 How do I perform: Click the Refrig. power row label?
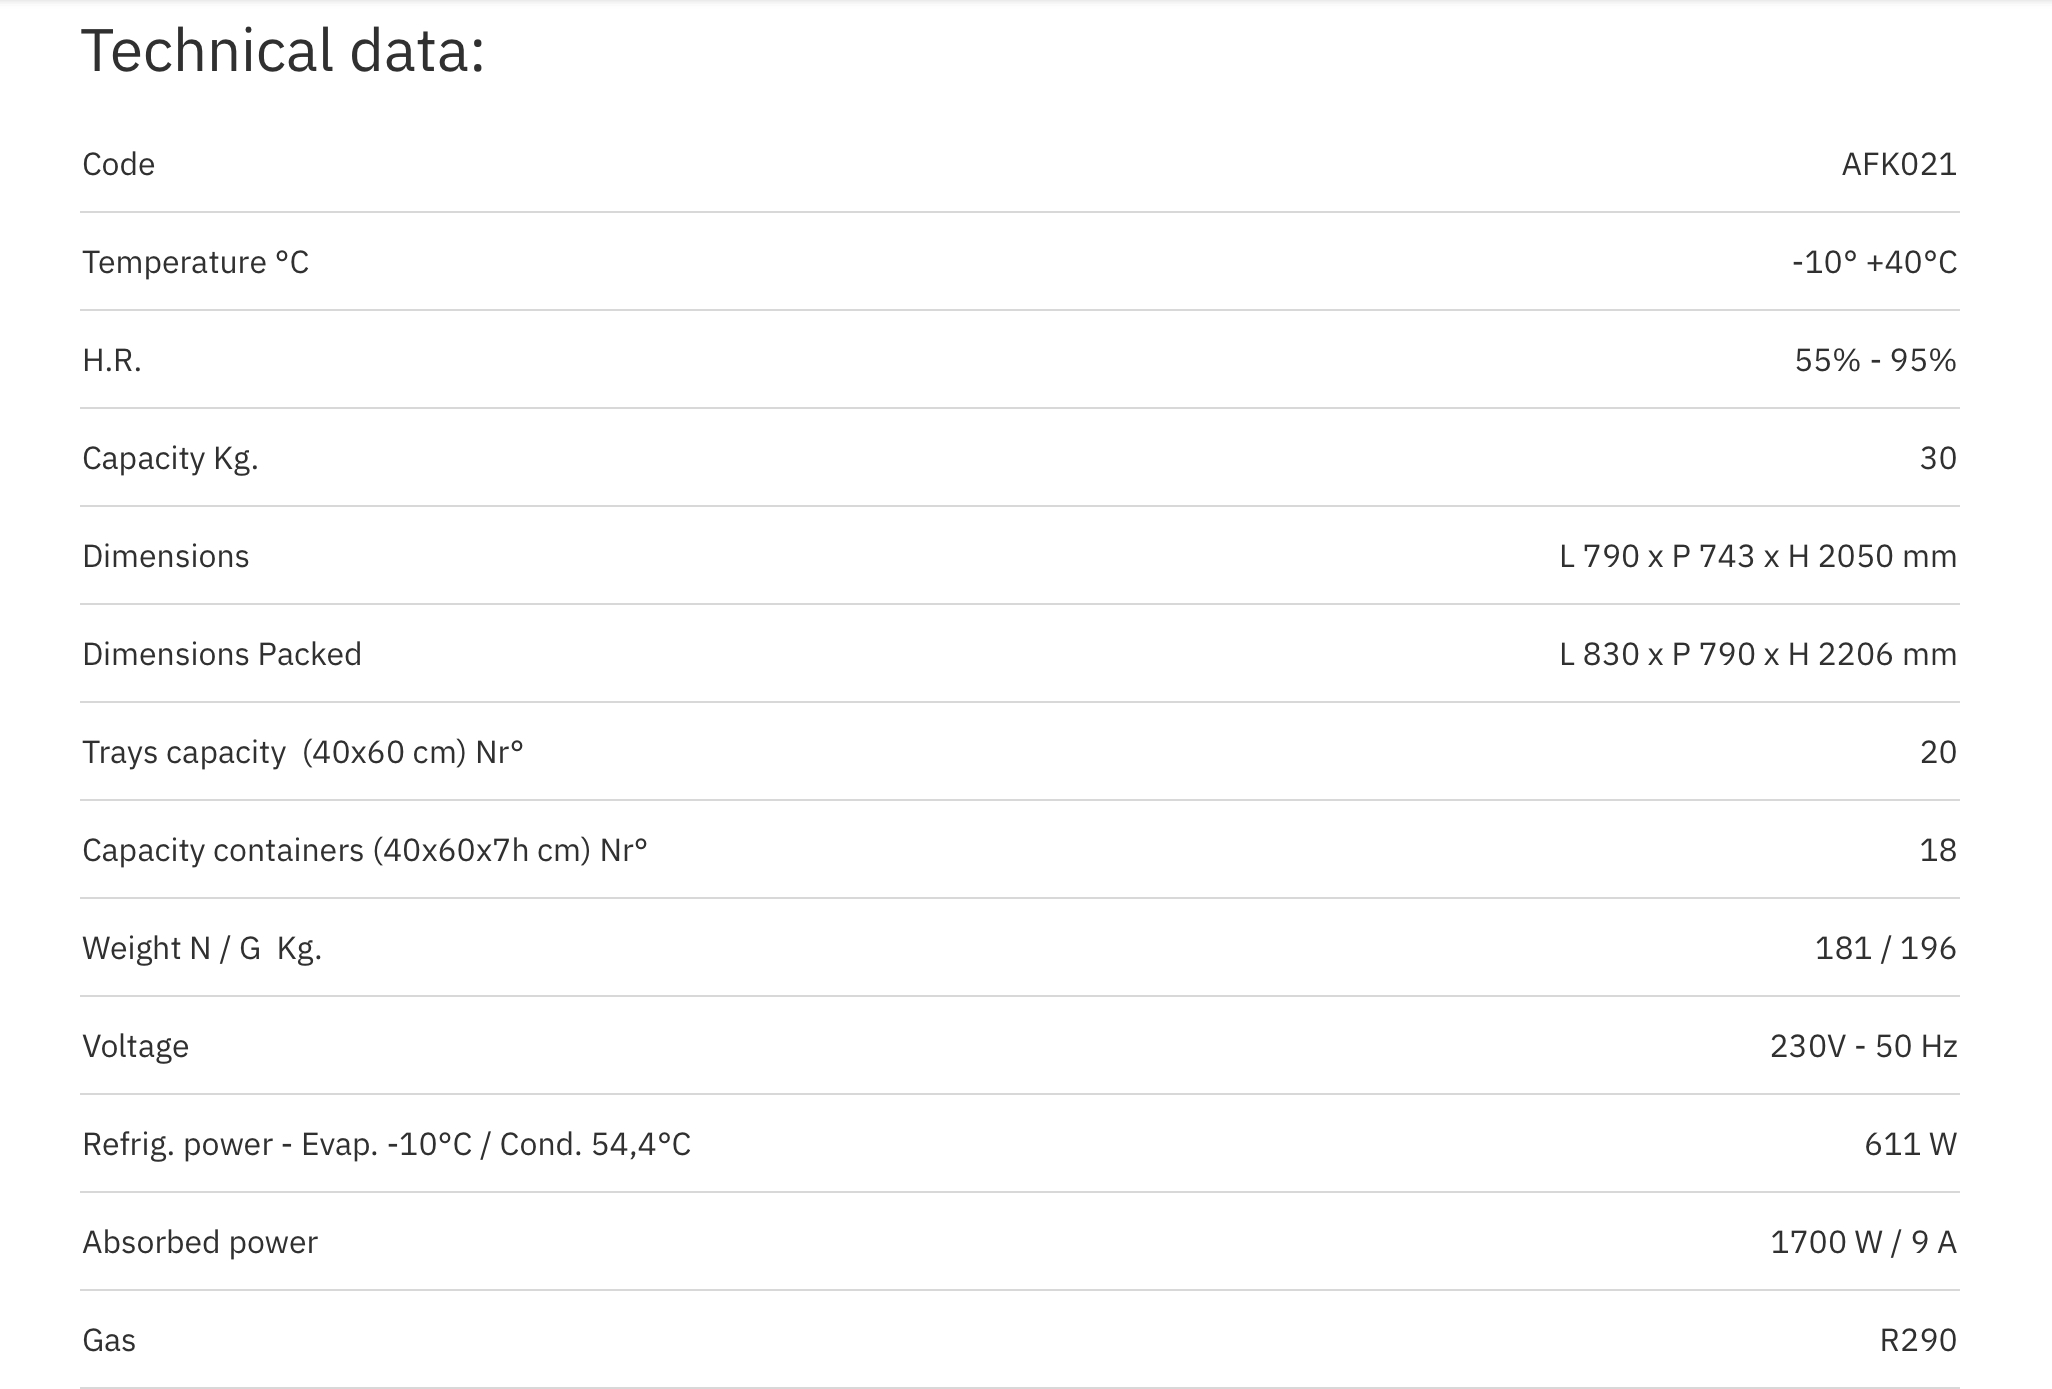[387, 1144]
